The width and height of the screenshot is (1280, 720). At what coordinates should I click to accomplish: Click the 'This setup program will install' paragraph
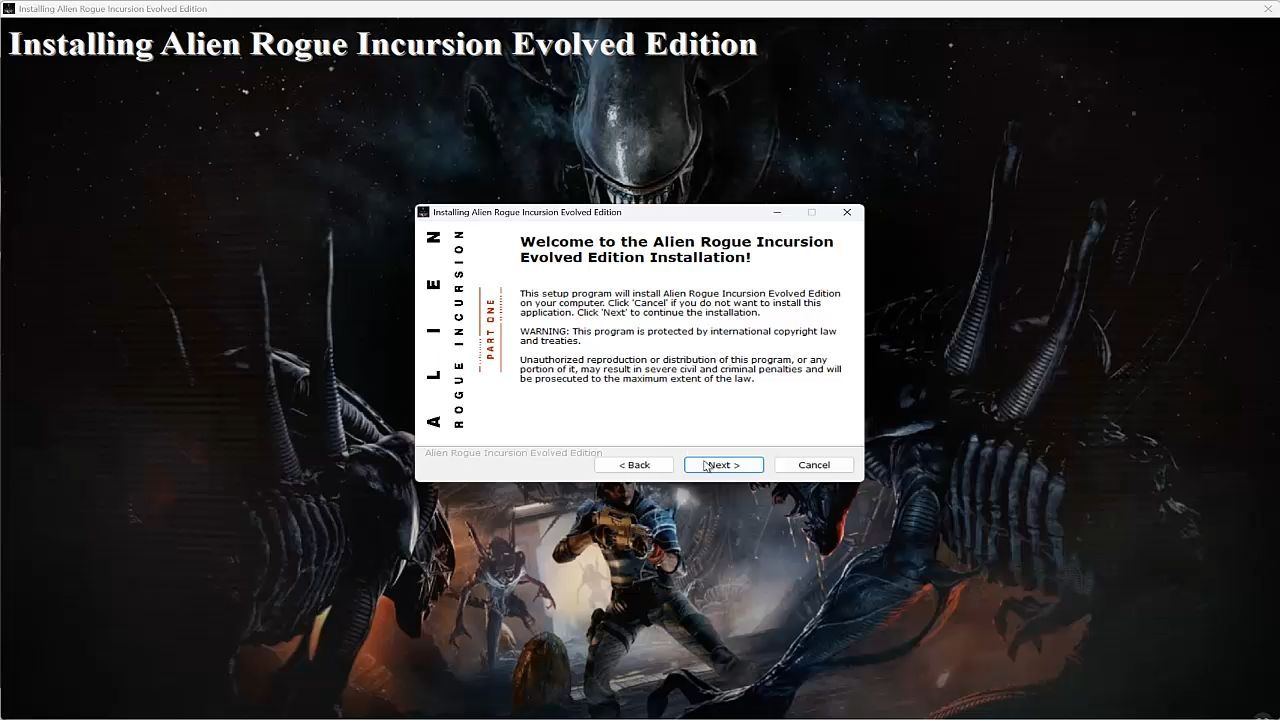680,303
